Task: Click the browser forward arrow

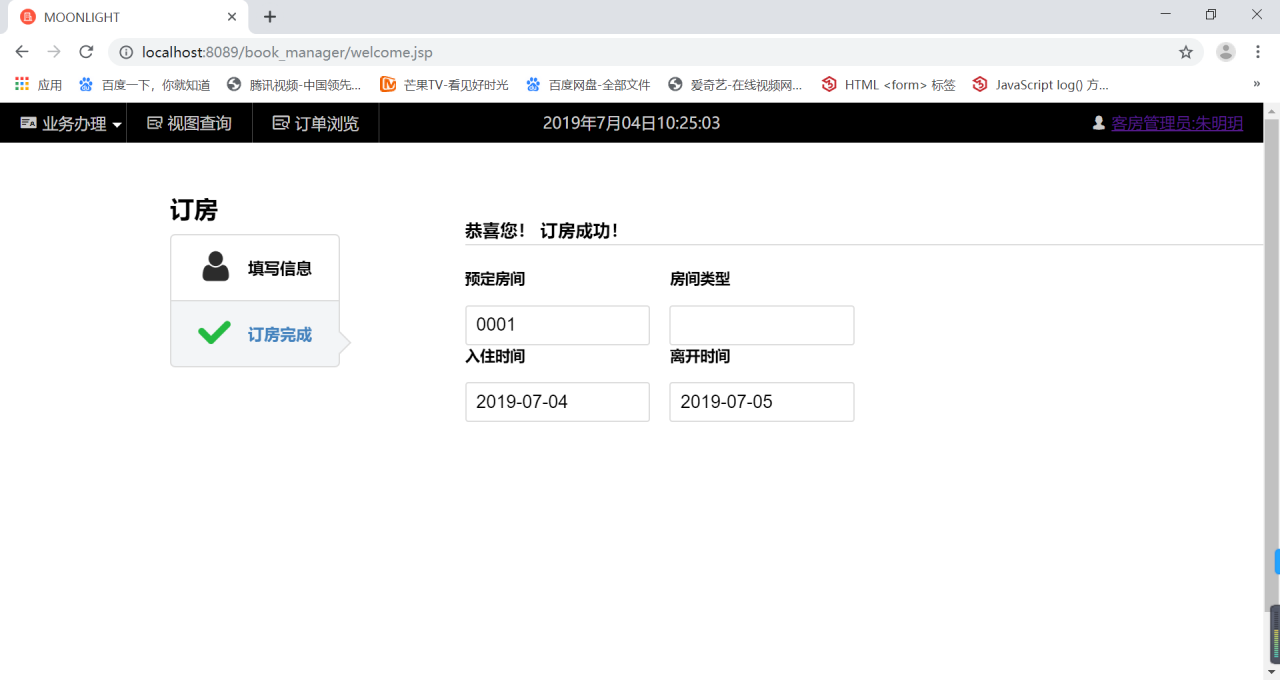Action: coord(54,52)
